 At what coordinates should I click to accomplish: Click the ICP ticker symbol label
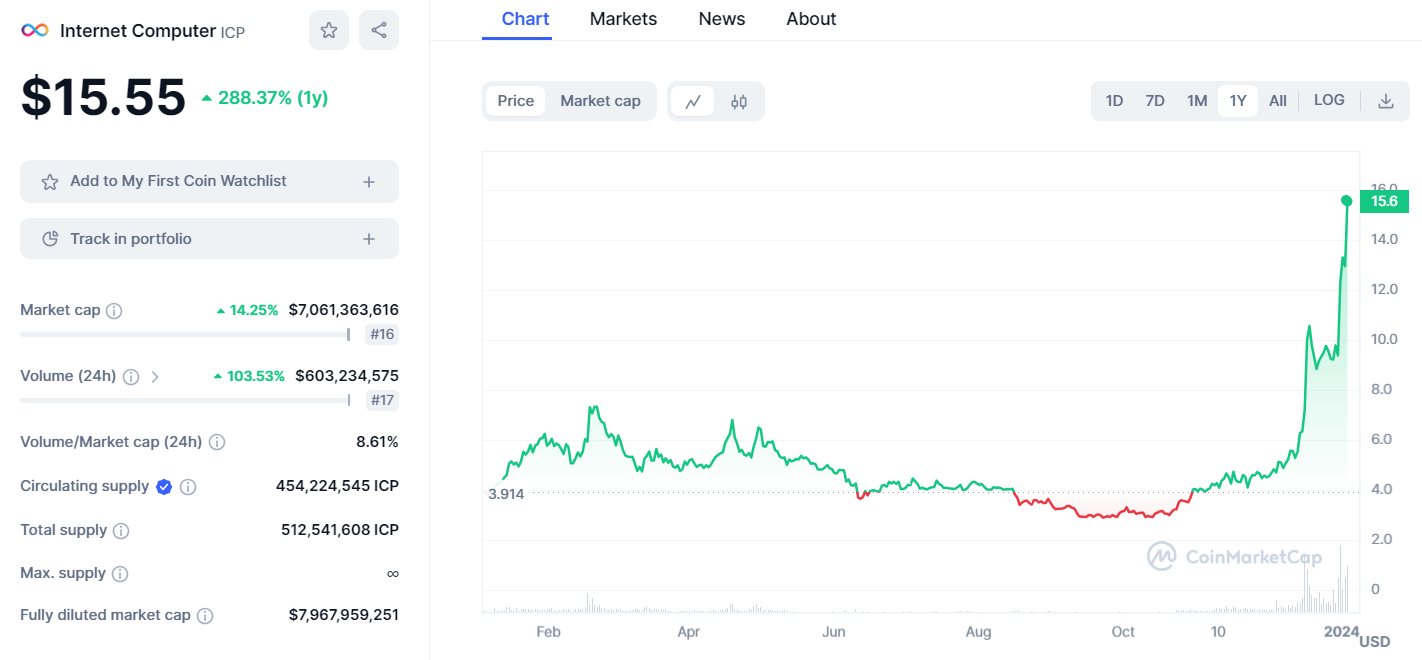(x=233, y=32)
